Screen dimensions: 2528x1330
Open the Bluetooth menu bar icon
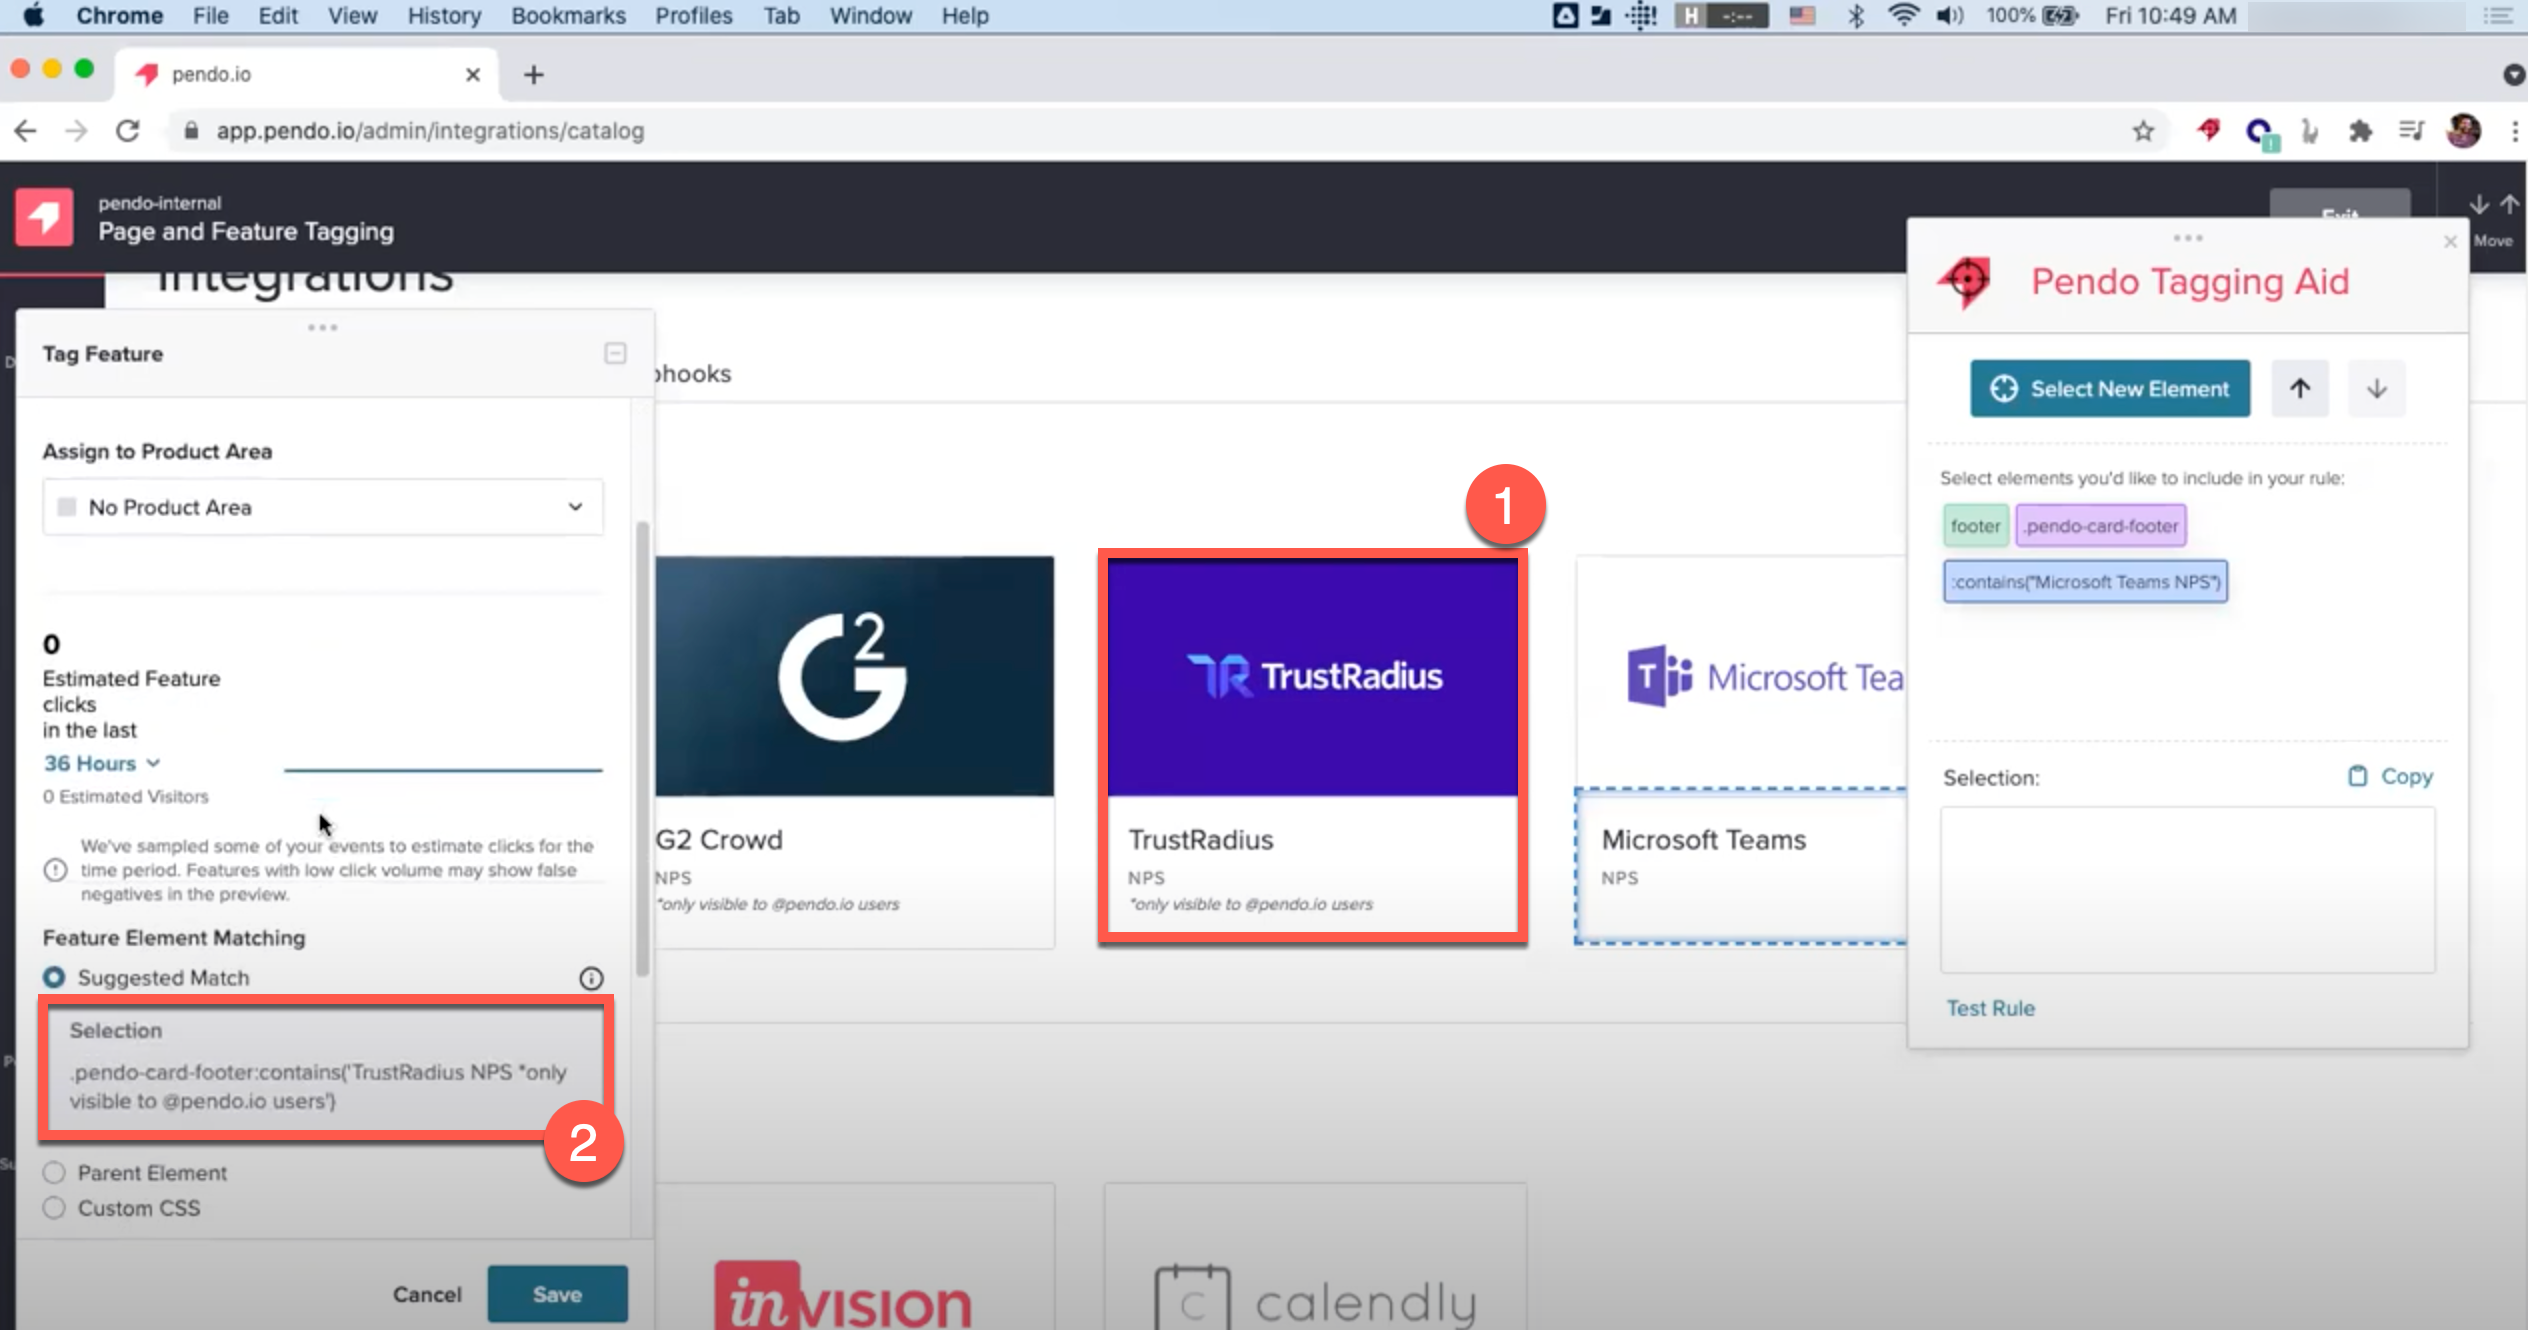(1855, 15)
